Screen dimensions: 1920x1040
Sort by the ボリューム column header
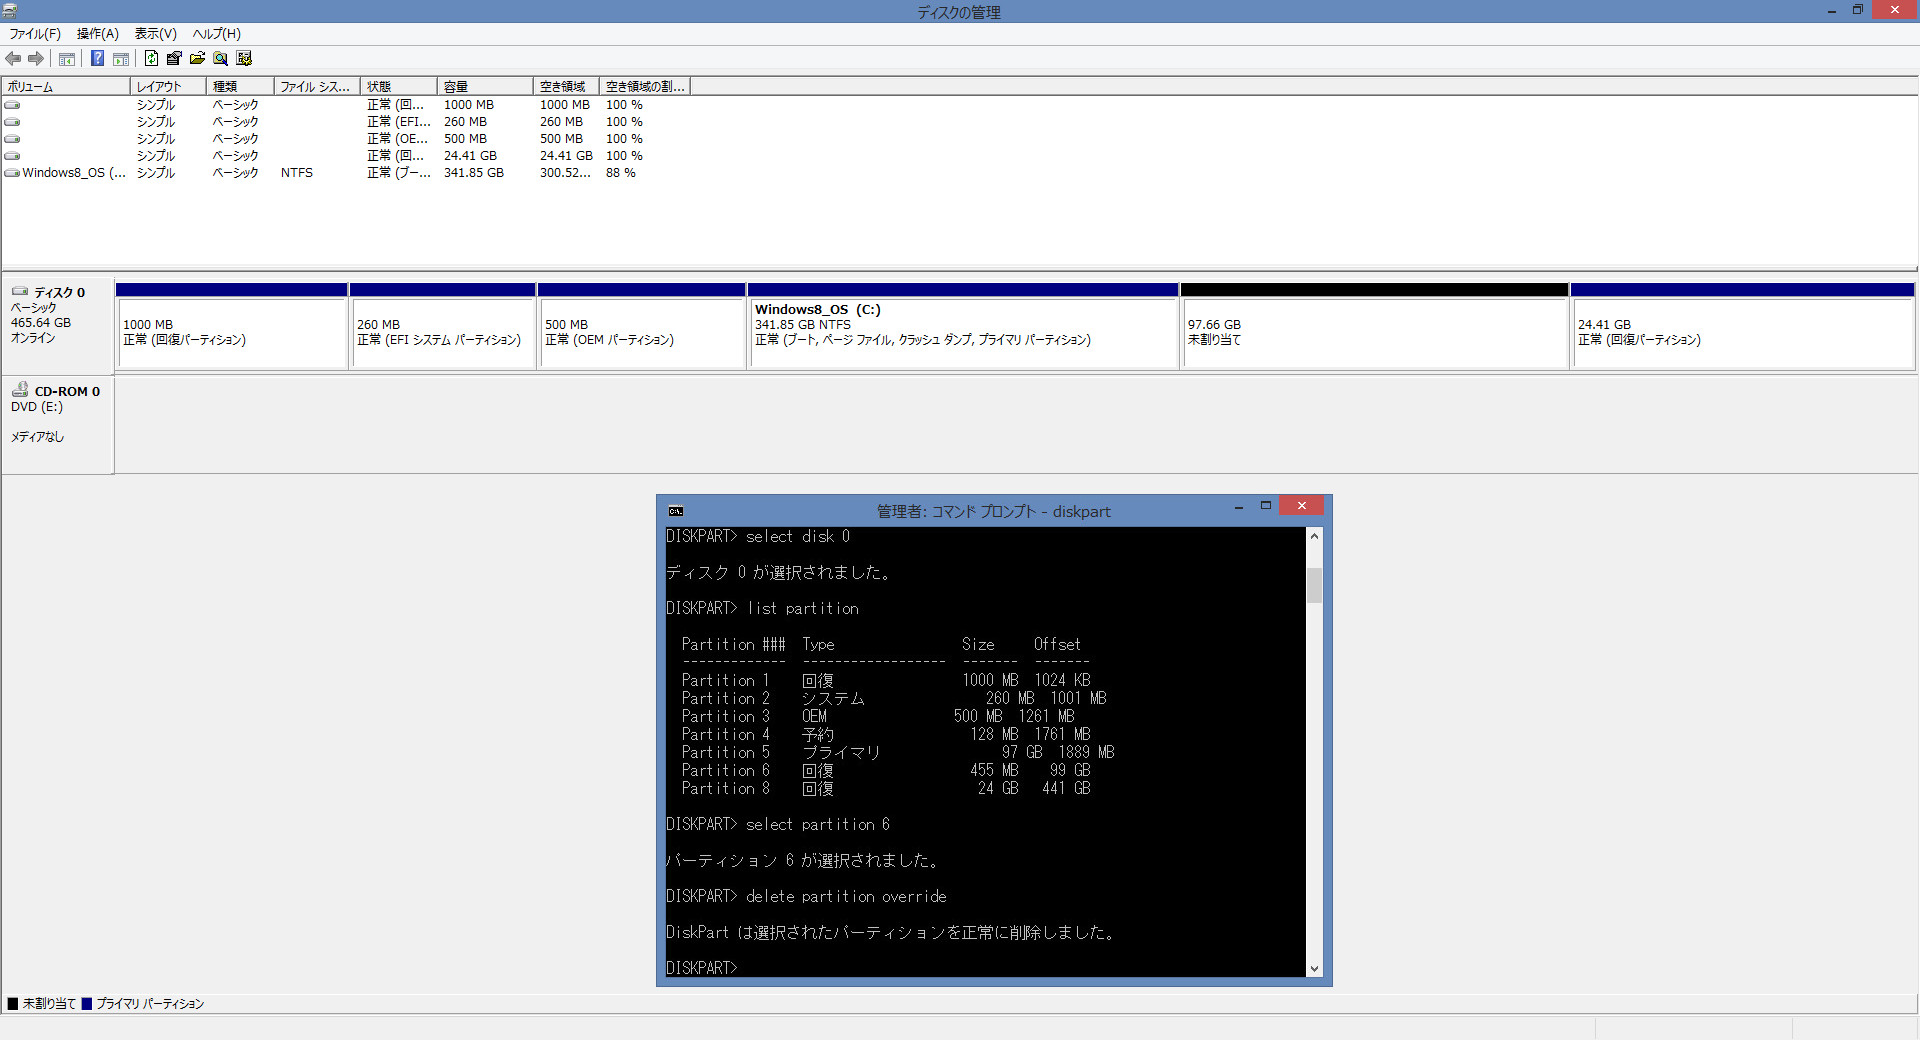pyautogui.click(x=65, y=87)
